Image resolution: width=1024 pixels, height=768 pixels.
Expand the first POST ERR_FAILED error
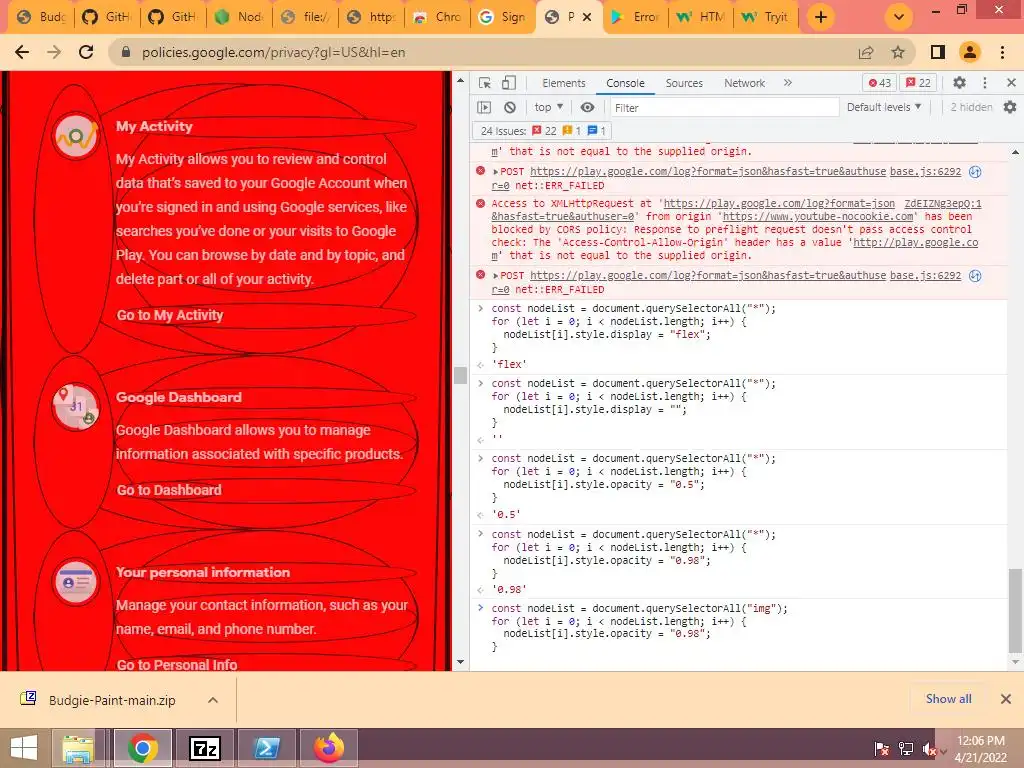(x=496, y=172)
